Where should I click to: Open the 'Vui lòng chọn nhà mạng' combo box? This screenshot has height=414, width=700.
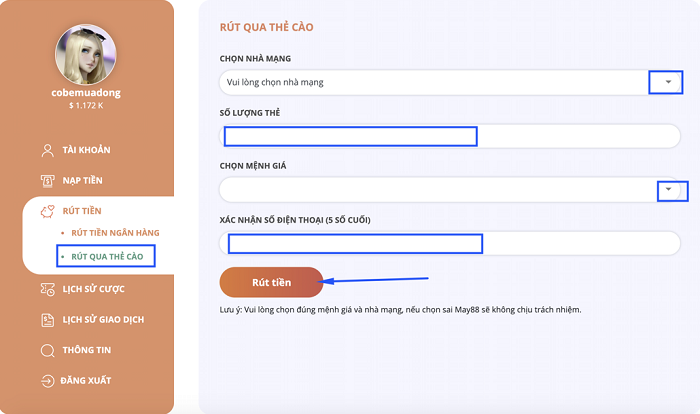tap(430, 82)
